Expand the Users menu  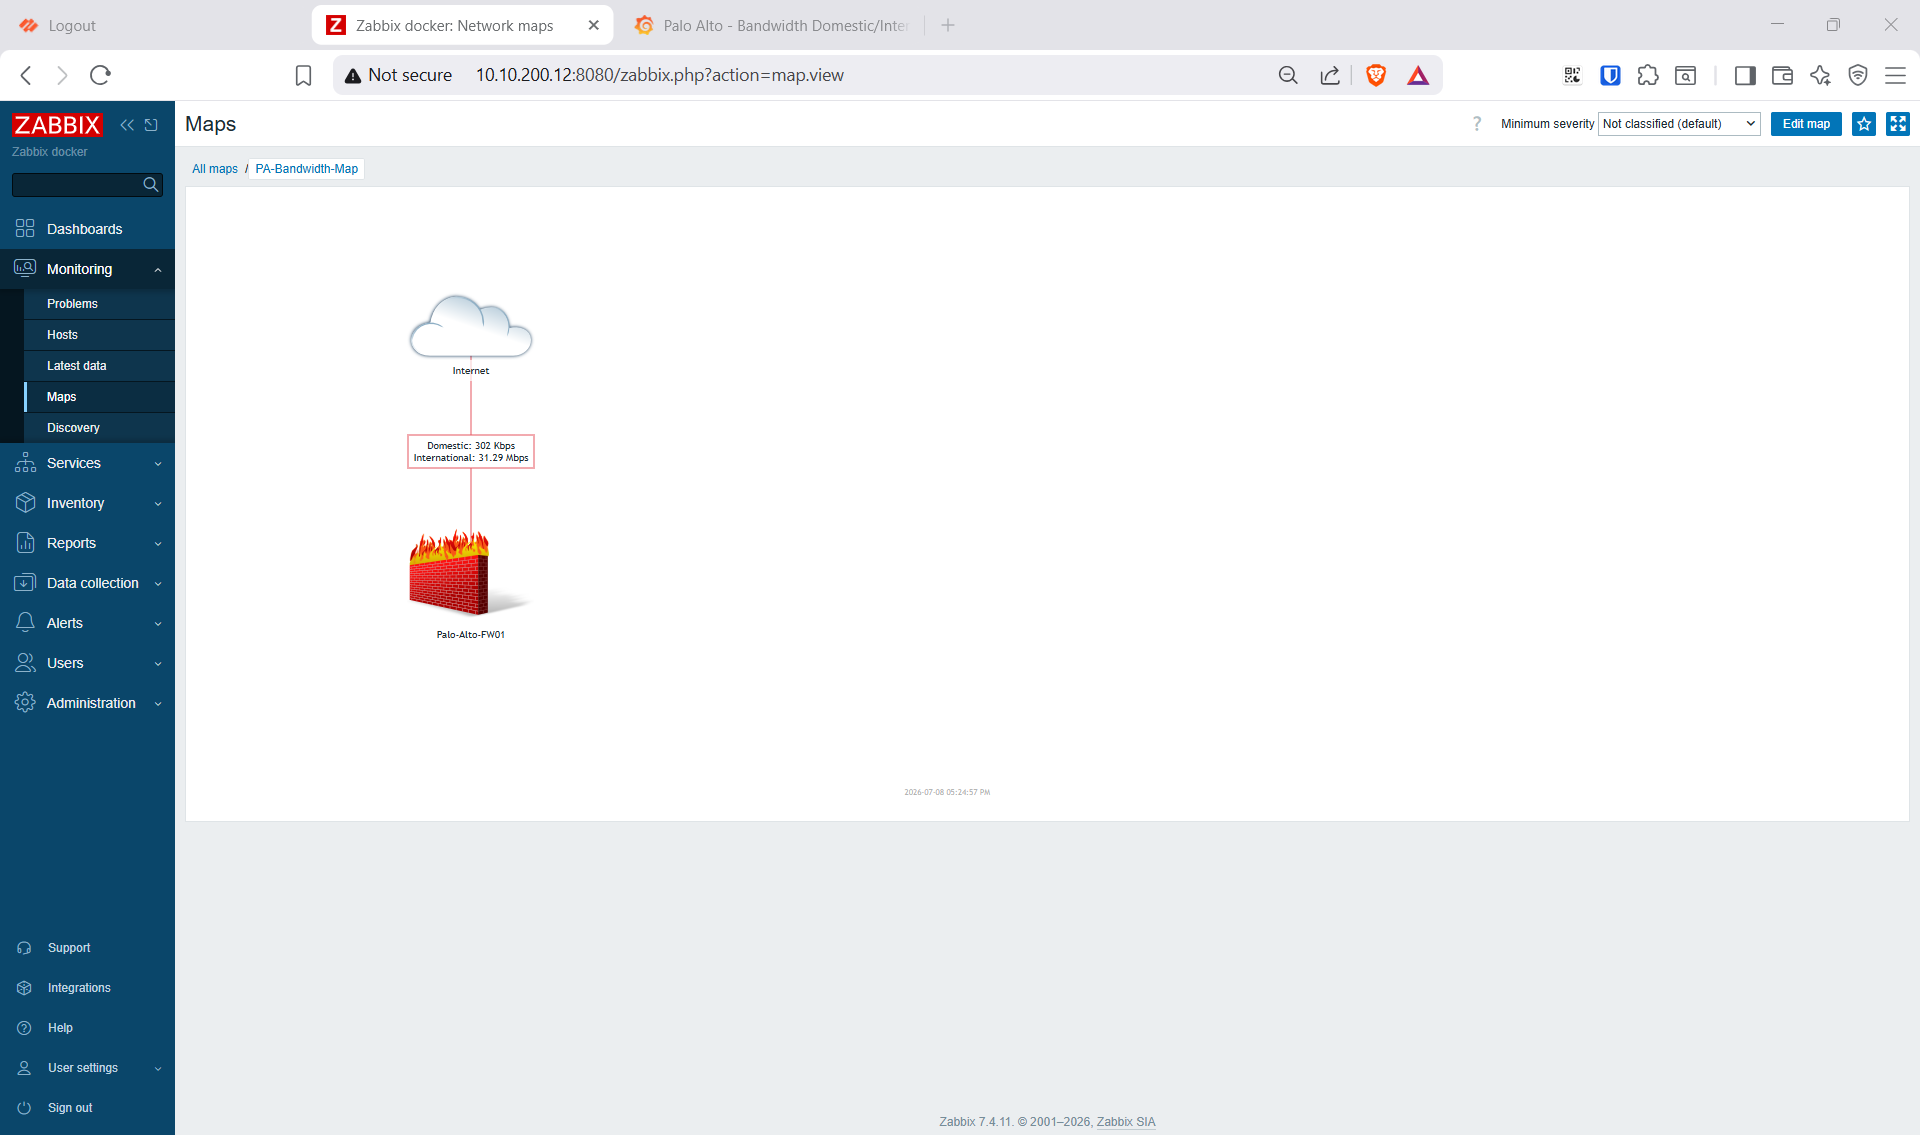click(87, 663)
